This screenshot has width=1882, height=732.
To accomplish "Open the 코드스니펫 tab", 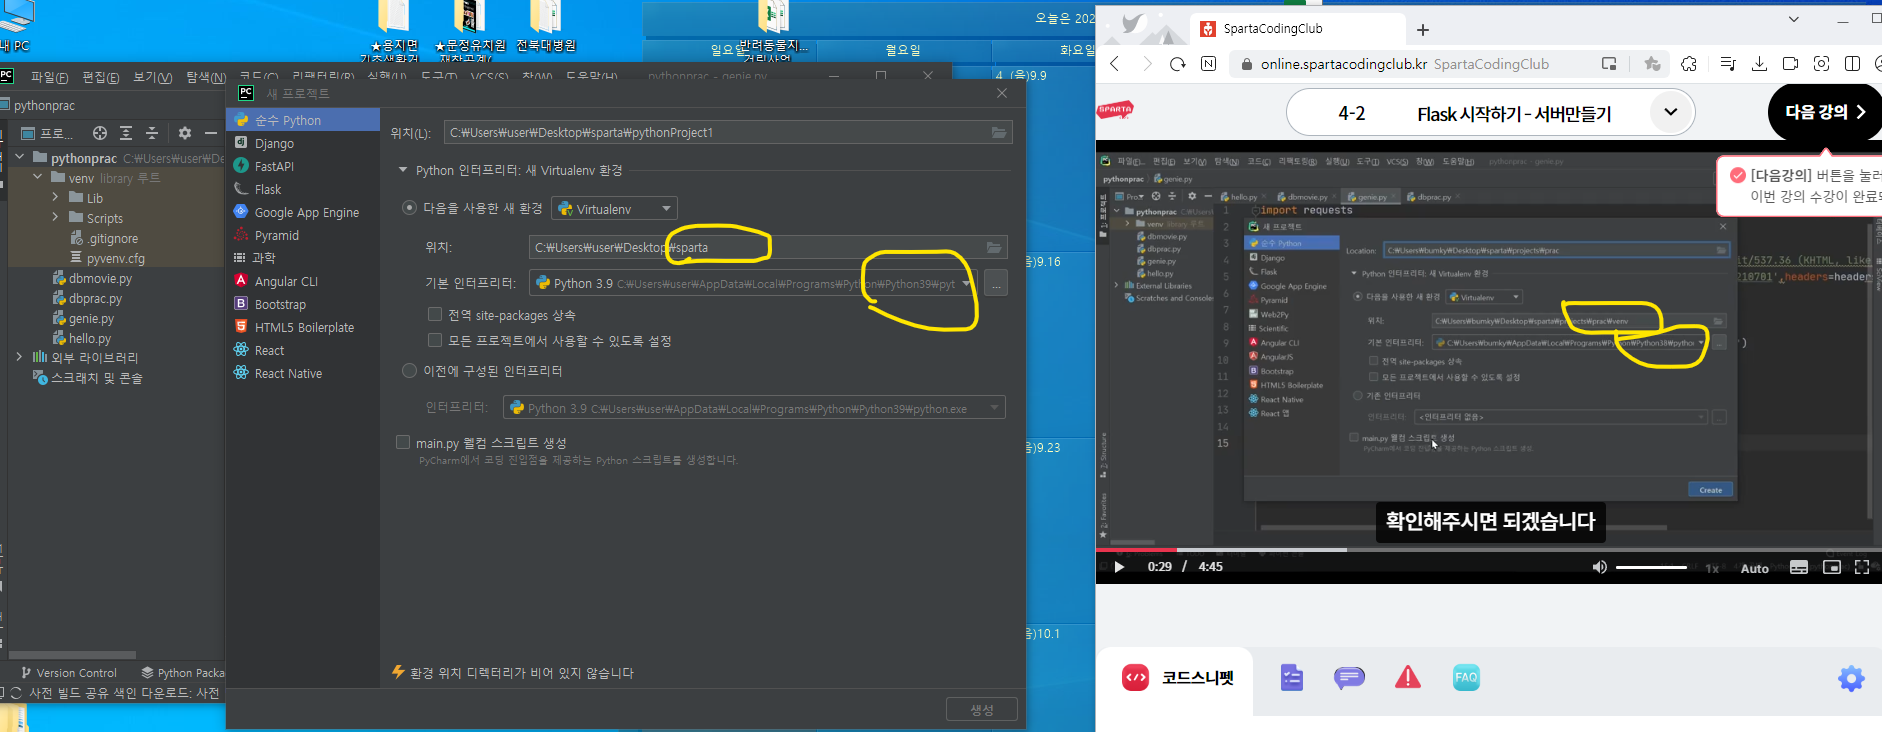I will point(1177,678).
